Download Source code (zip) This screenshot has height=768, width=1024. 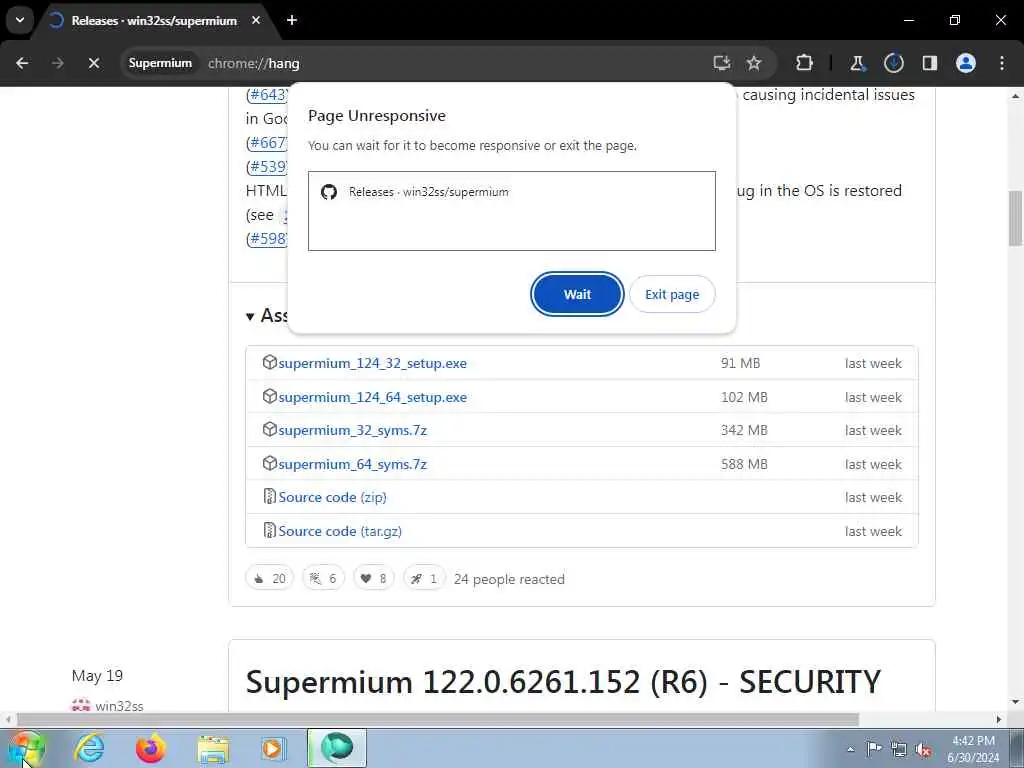pos(332,497)
